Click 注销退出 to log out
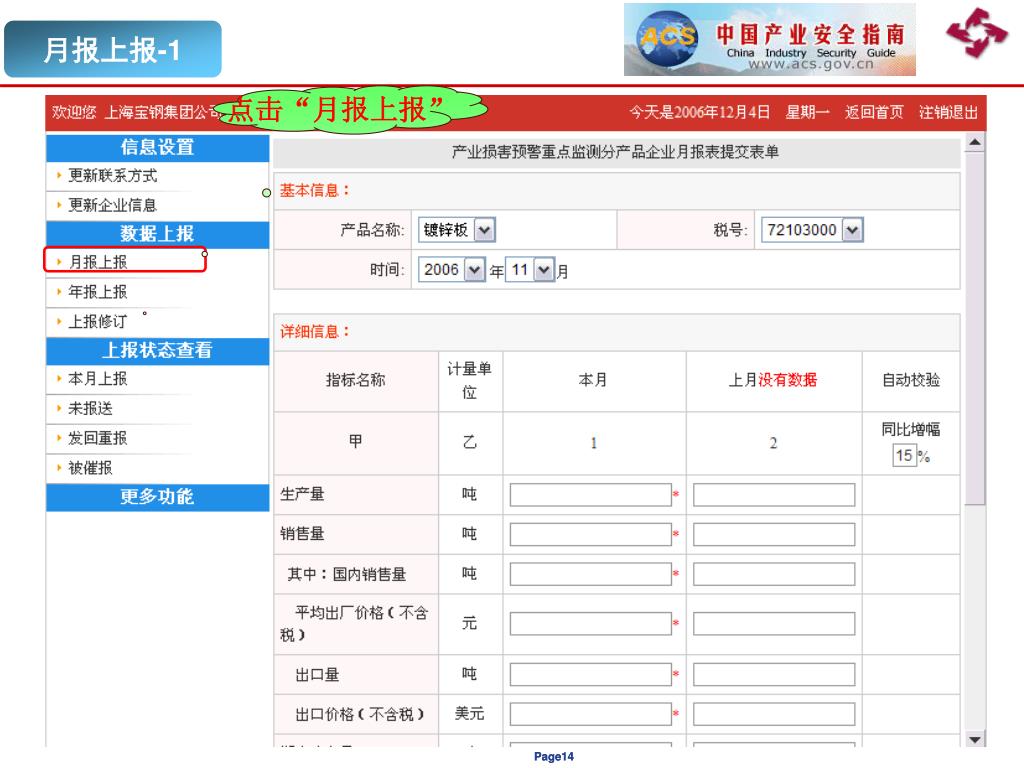This screenshot has height=768, width=1024. click(948, 112)
